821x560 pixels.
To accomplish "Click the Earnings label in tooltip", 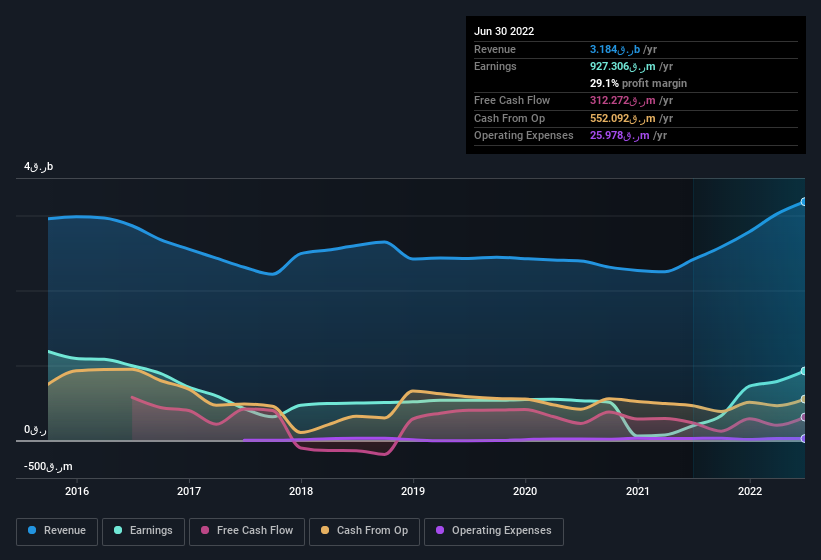I will [x=495, y=66].
